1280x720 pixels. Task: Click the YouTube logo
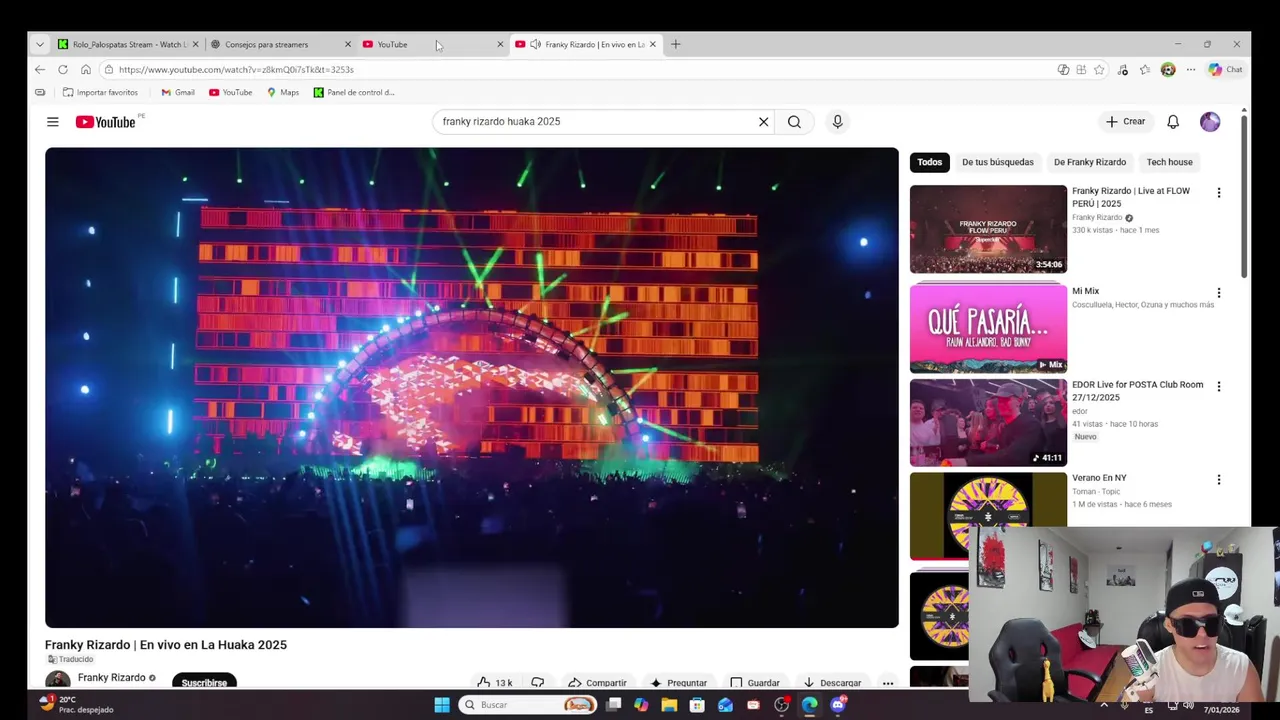pyautogui.click(x=105, y=122)
